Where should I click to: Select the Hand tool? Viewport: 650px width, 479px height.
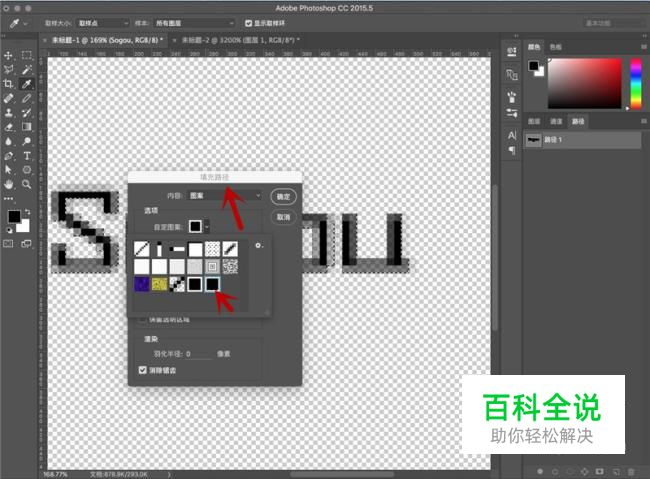[8, 184]
